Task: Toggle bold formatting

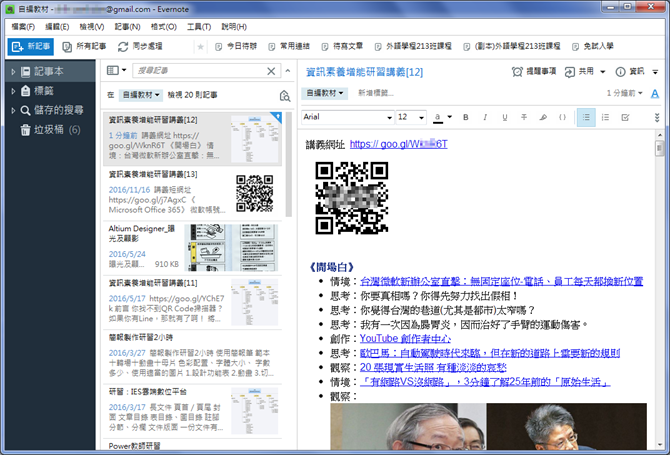Action: pos(466,117)
